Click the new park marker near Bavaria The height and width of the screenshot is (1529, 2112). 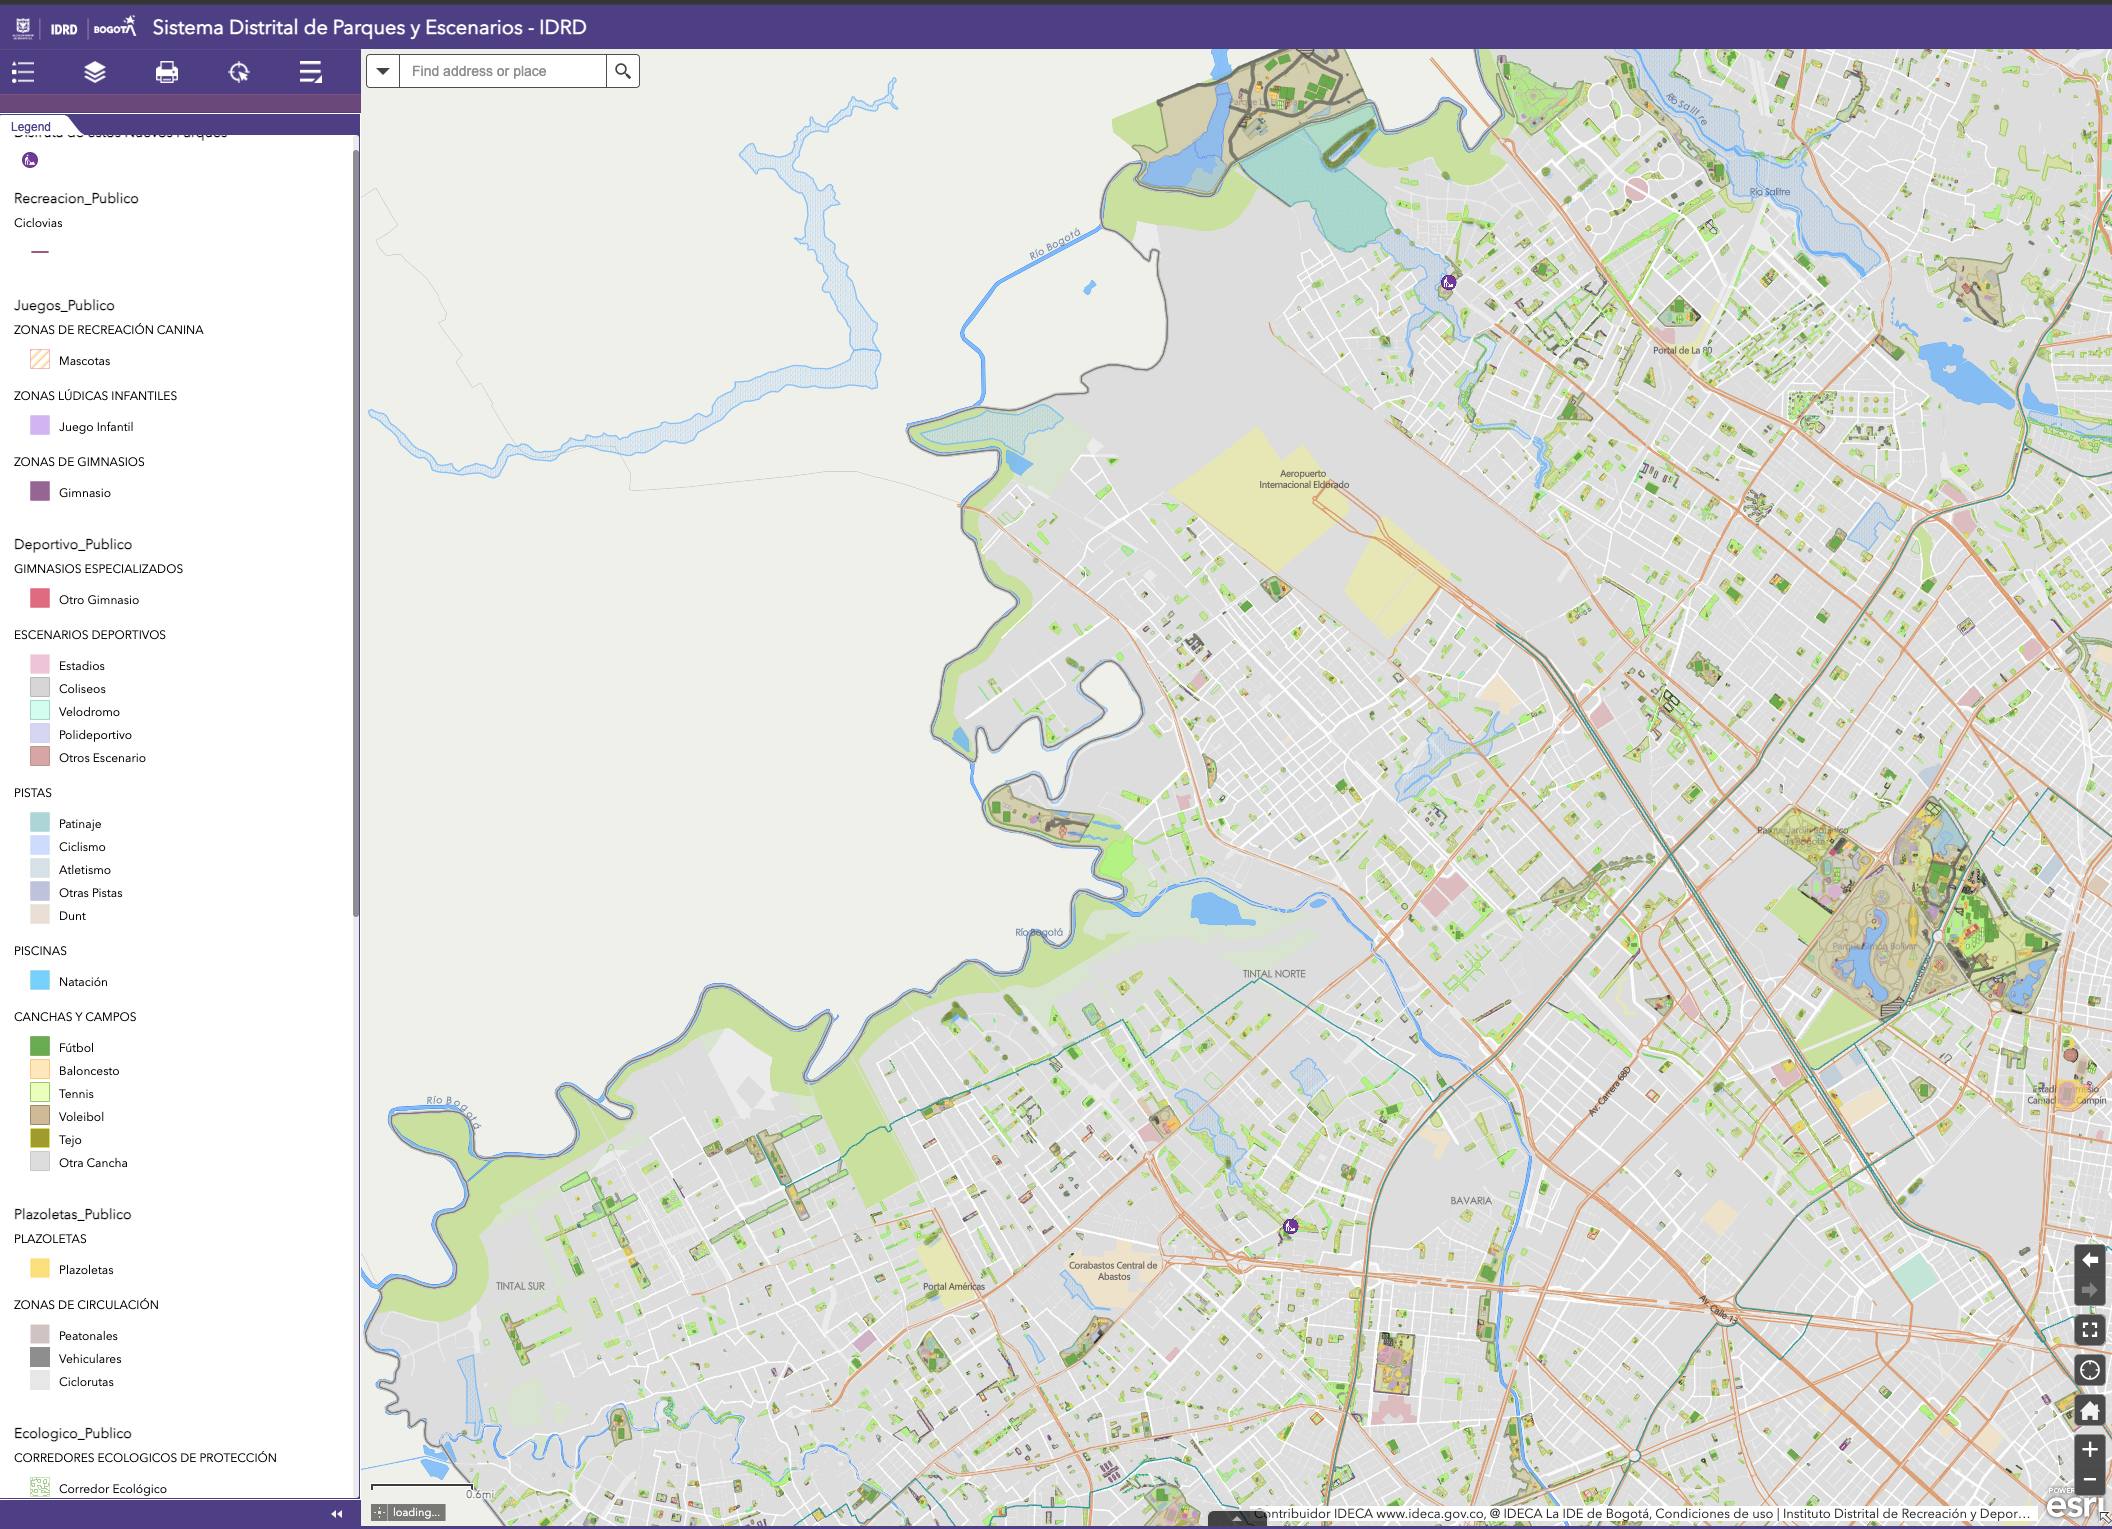coord(1291,1227)
